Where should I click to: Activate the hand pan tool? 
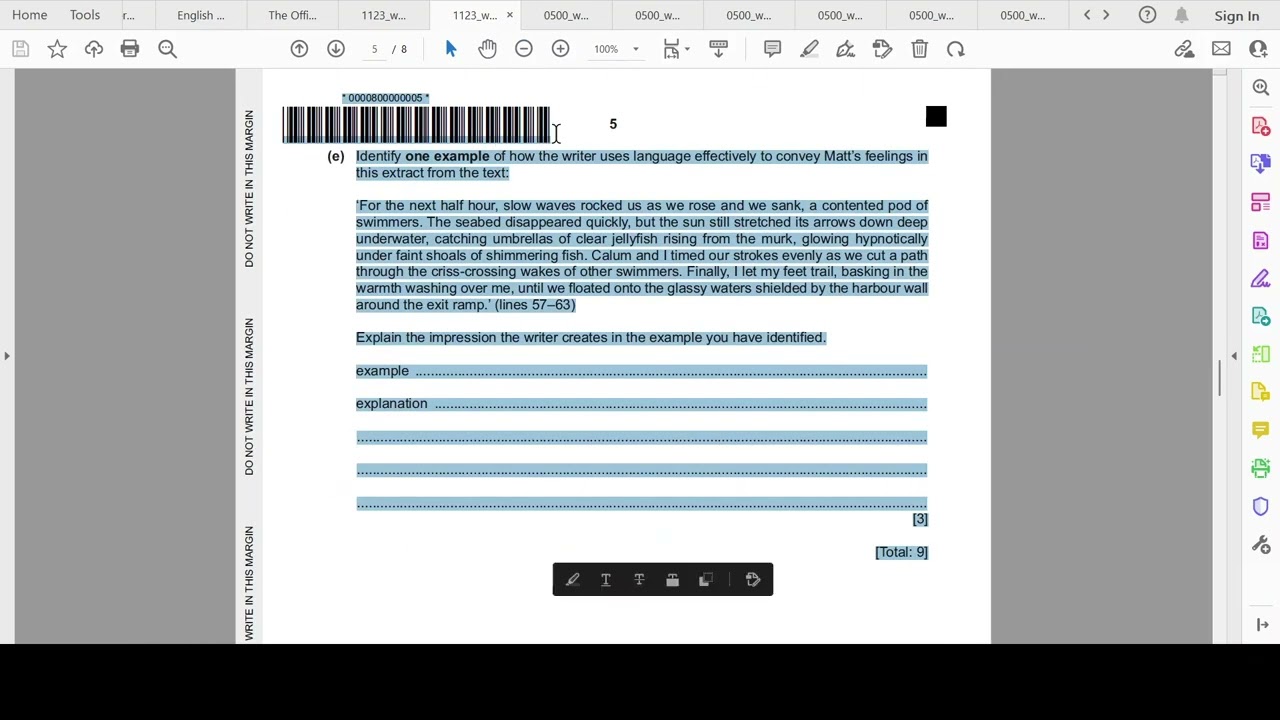click(x=487, y=49)
